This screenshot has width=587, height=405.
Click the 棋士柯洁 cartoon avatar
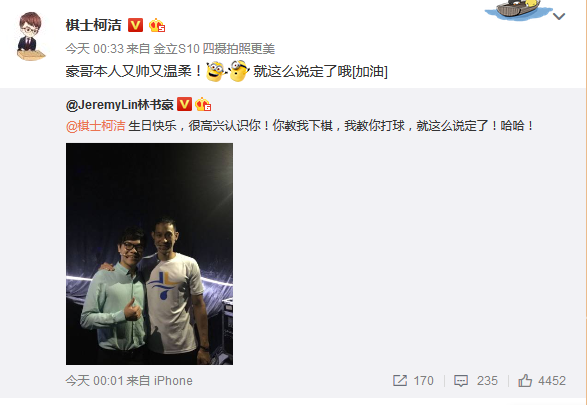(30, 36)
